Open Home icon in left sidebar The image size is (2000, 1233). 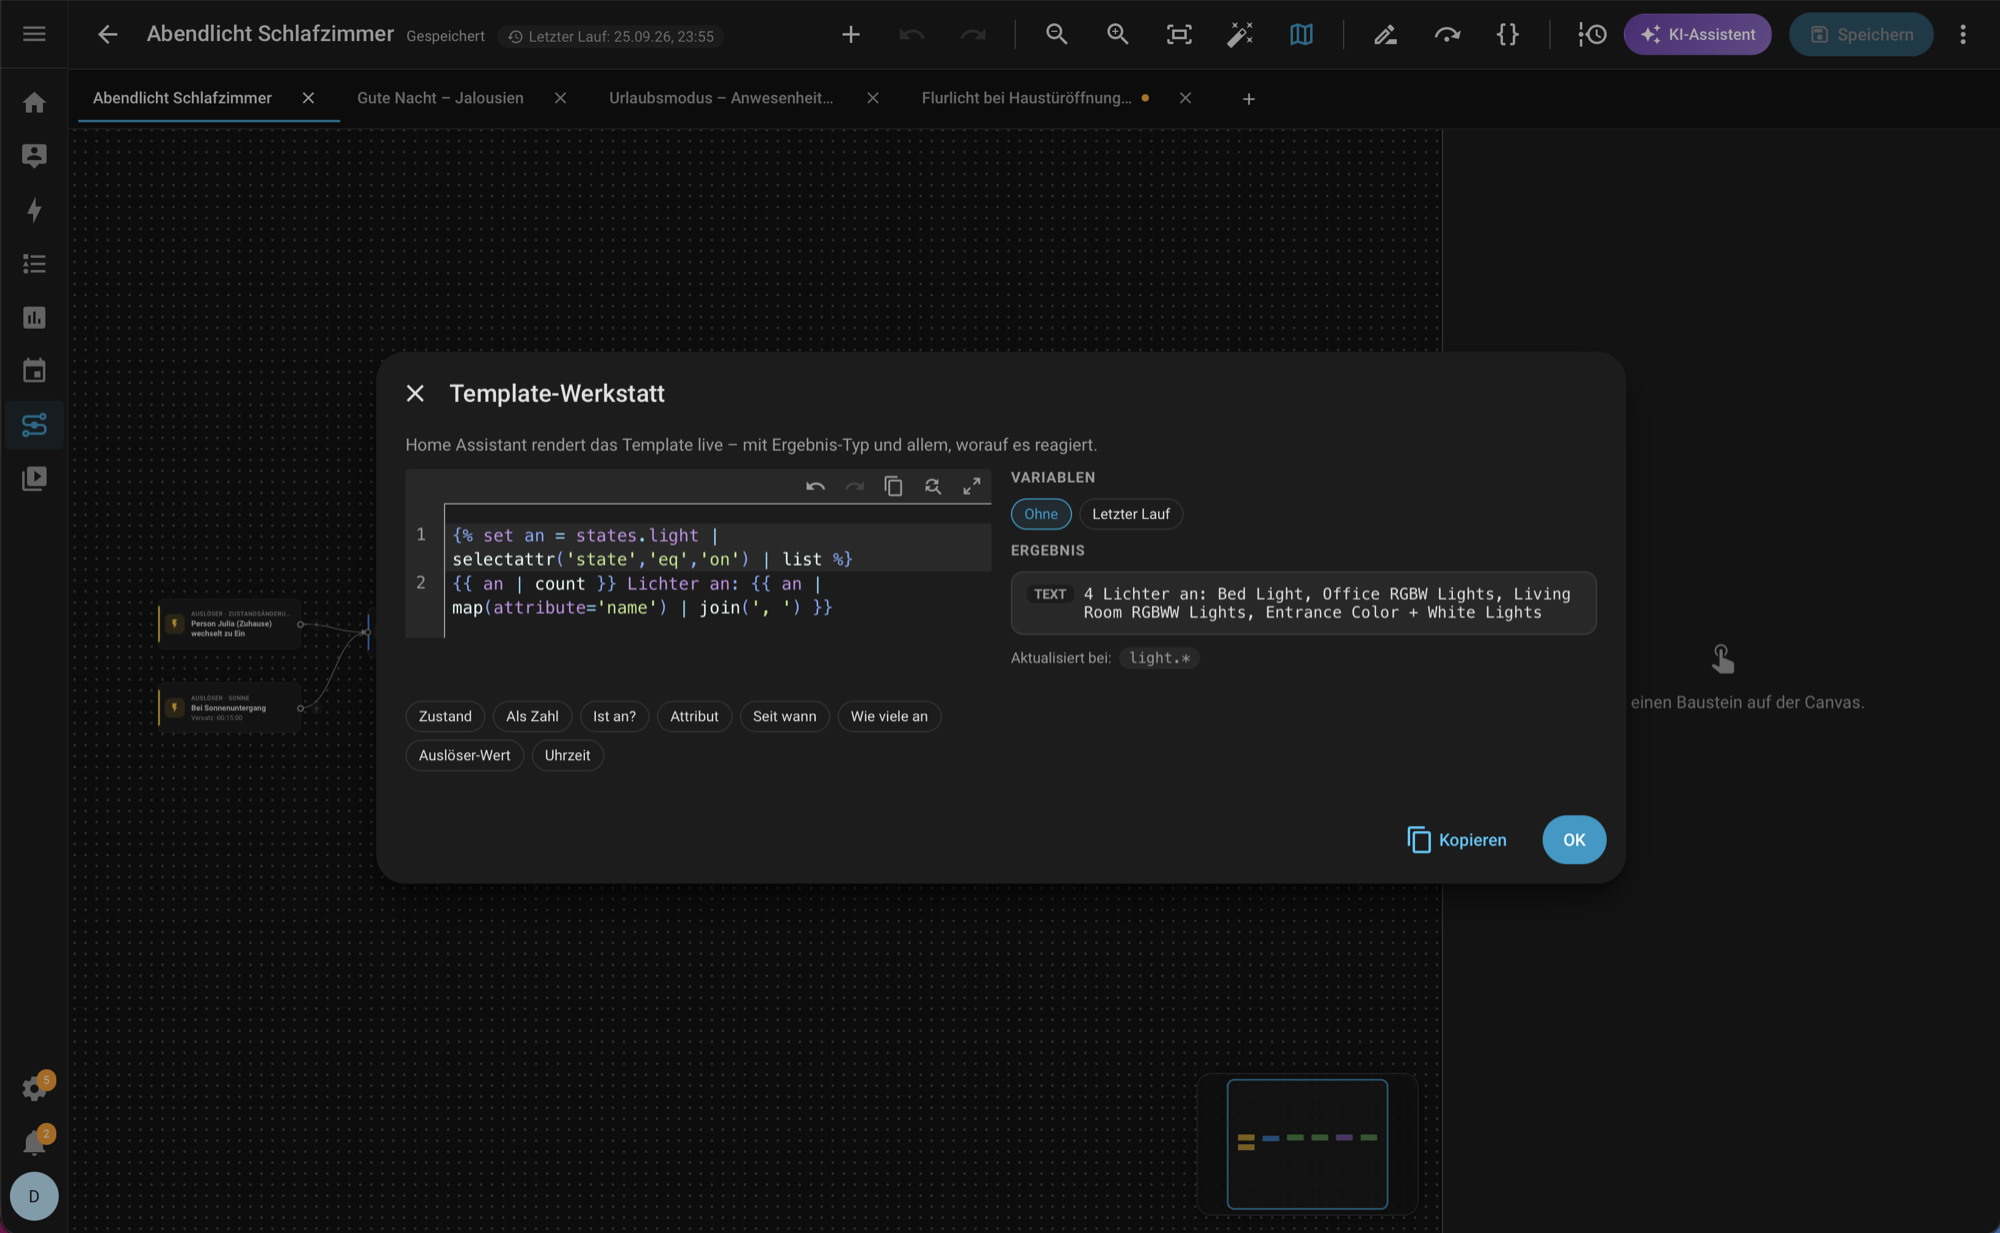34,103
